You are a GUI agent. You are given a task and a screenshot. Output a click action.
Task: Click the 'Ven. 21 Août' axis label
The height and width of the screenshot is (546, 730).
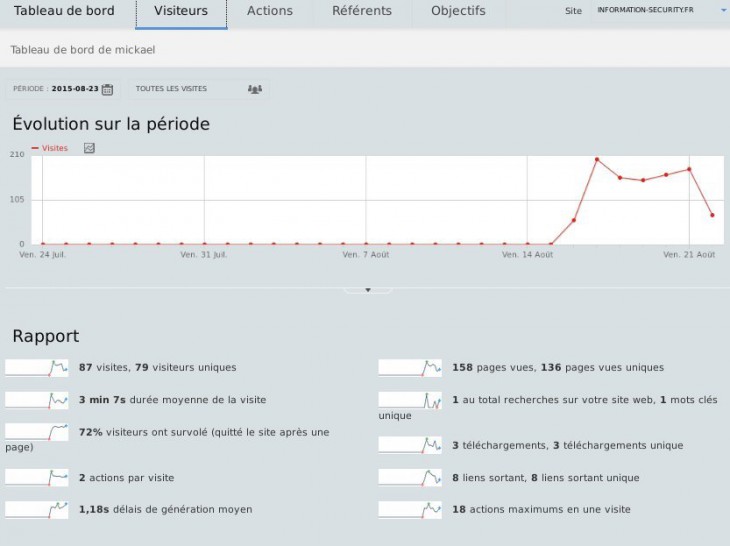[x=689, y=255]
